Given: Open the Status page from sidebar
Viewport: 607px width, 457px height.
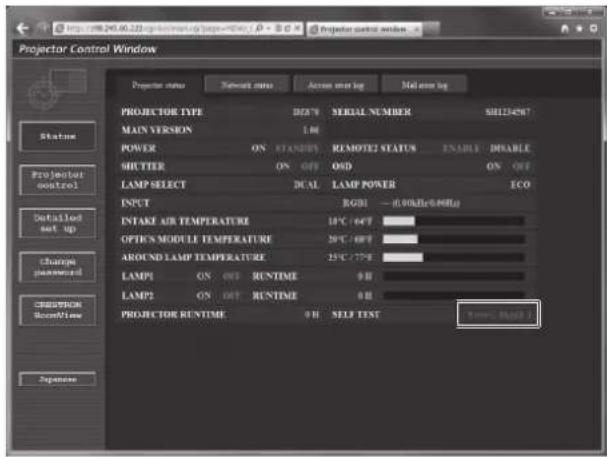Looking at the screenshot, I should 58,136.
